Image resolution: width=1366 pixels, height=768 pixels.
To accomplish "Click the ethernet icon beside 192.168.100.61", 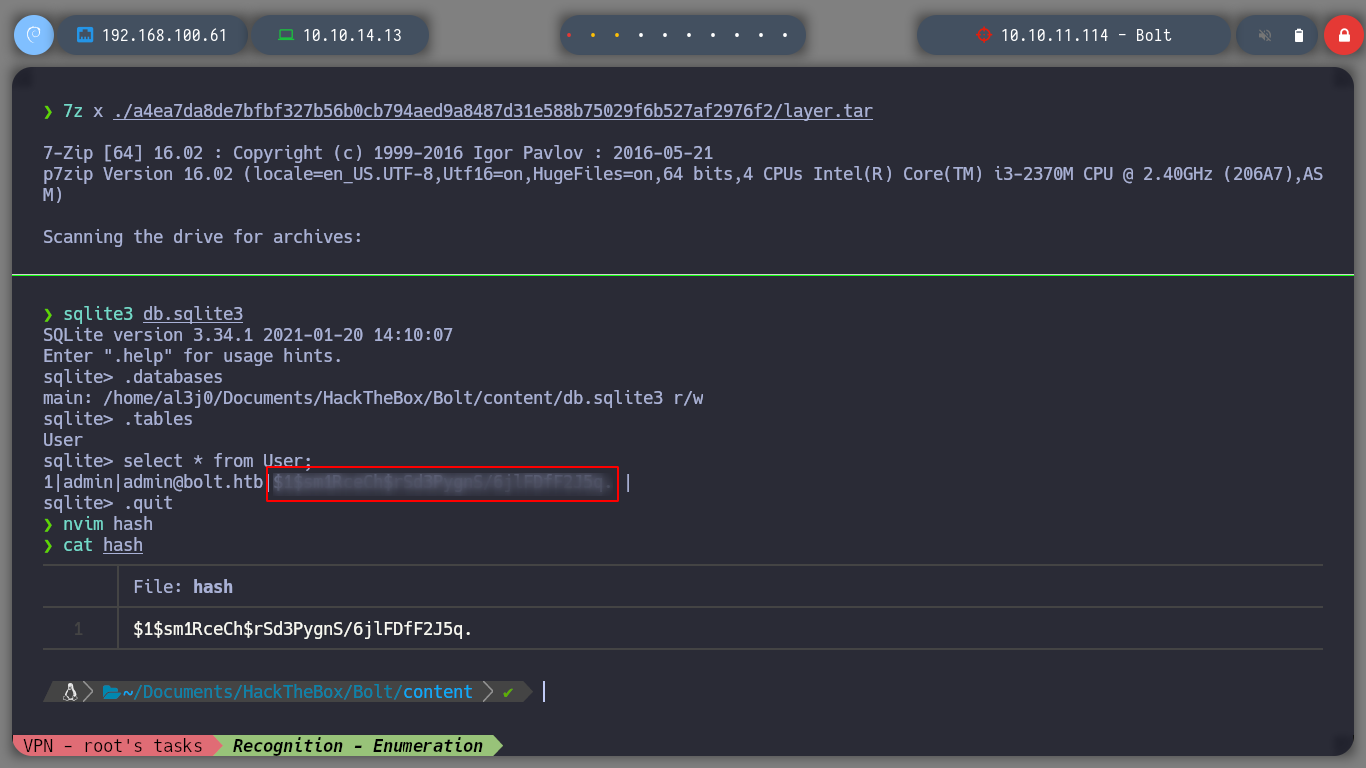I will [85, 35].
